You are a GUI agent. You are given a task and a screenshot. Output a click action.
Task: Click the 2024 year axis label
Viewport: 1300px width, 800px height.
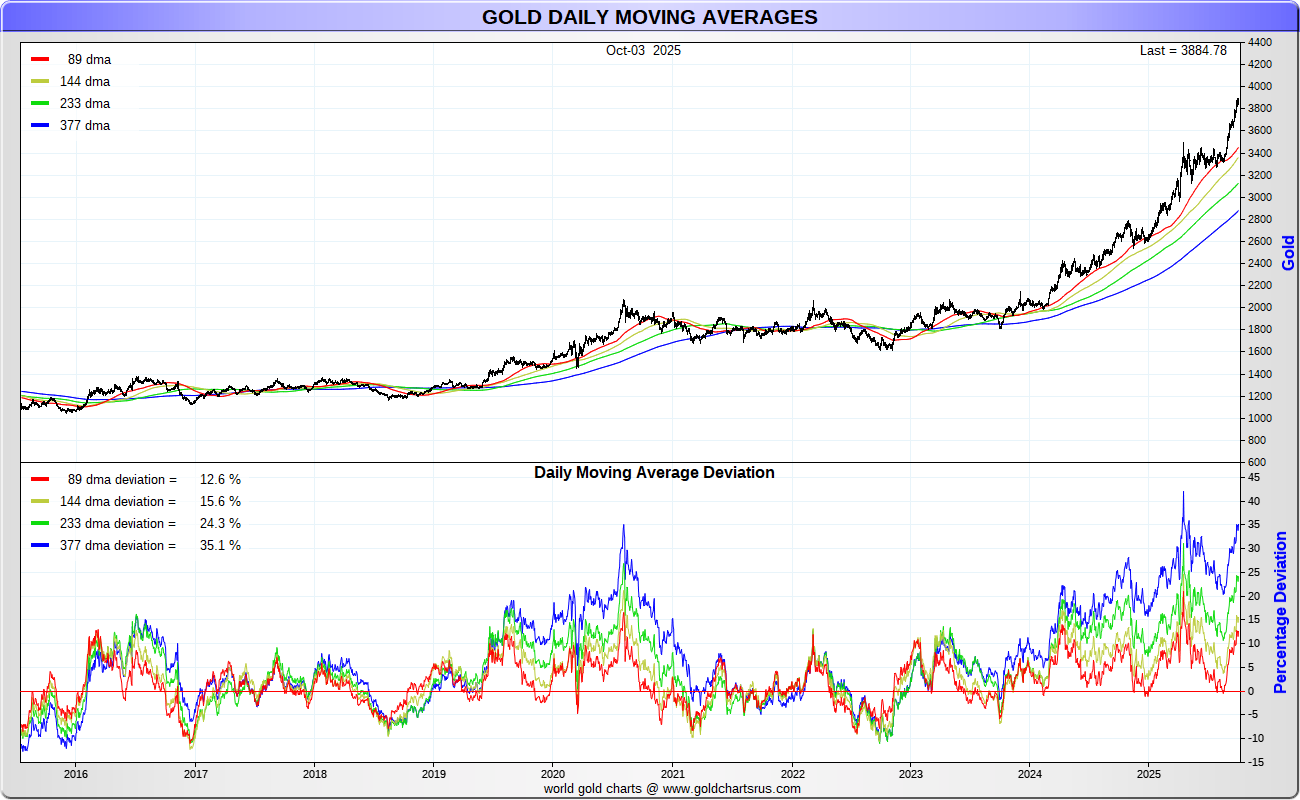coord(1030,774)
